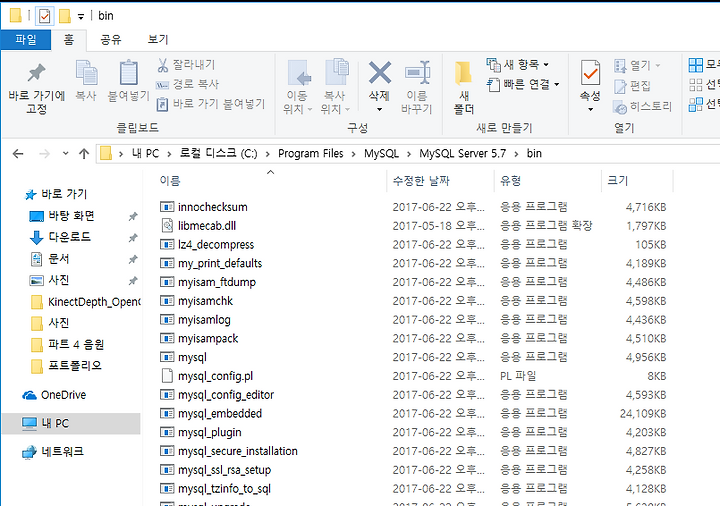Create a New folder (새 폴더)
This screenshot has width=720, height=506.
464,87
